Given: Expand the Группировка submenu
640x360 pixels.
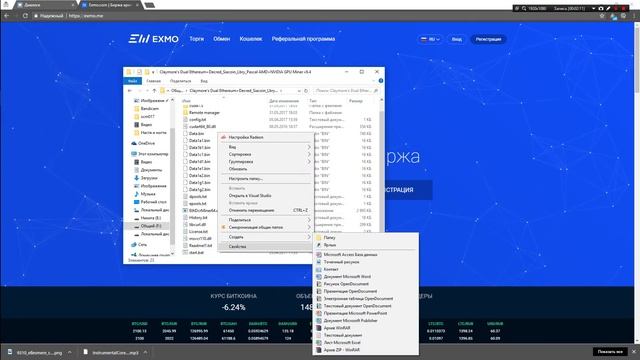Looking at the screenshot, I should point(309,162).
